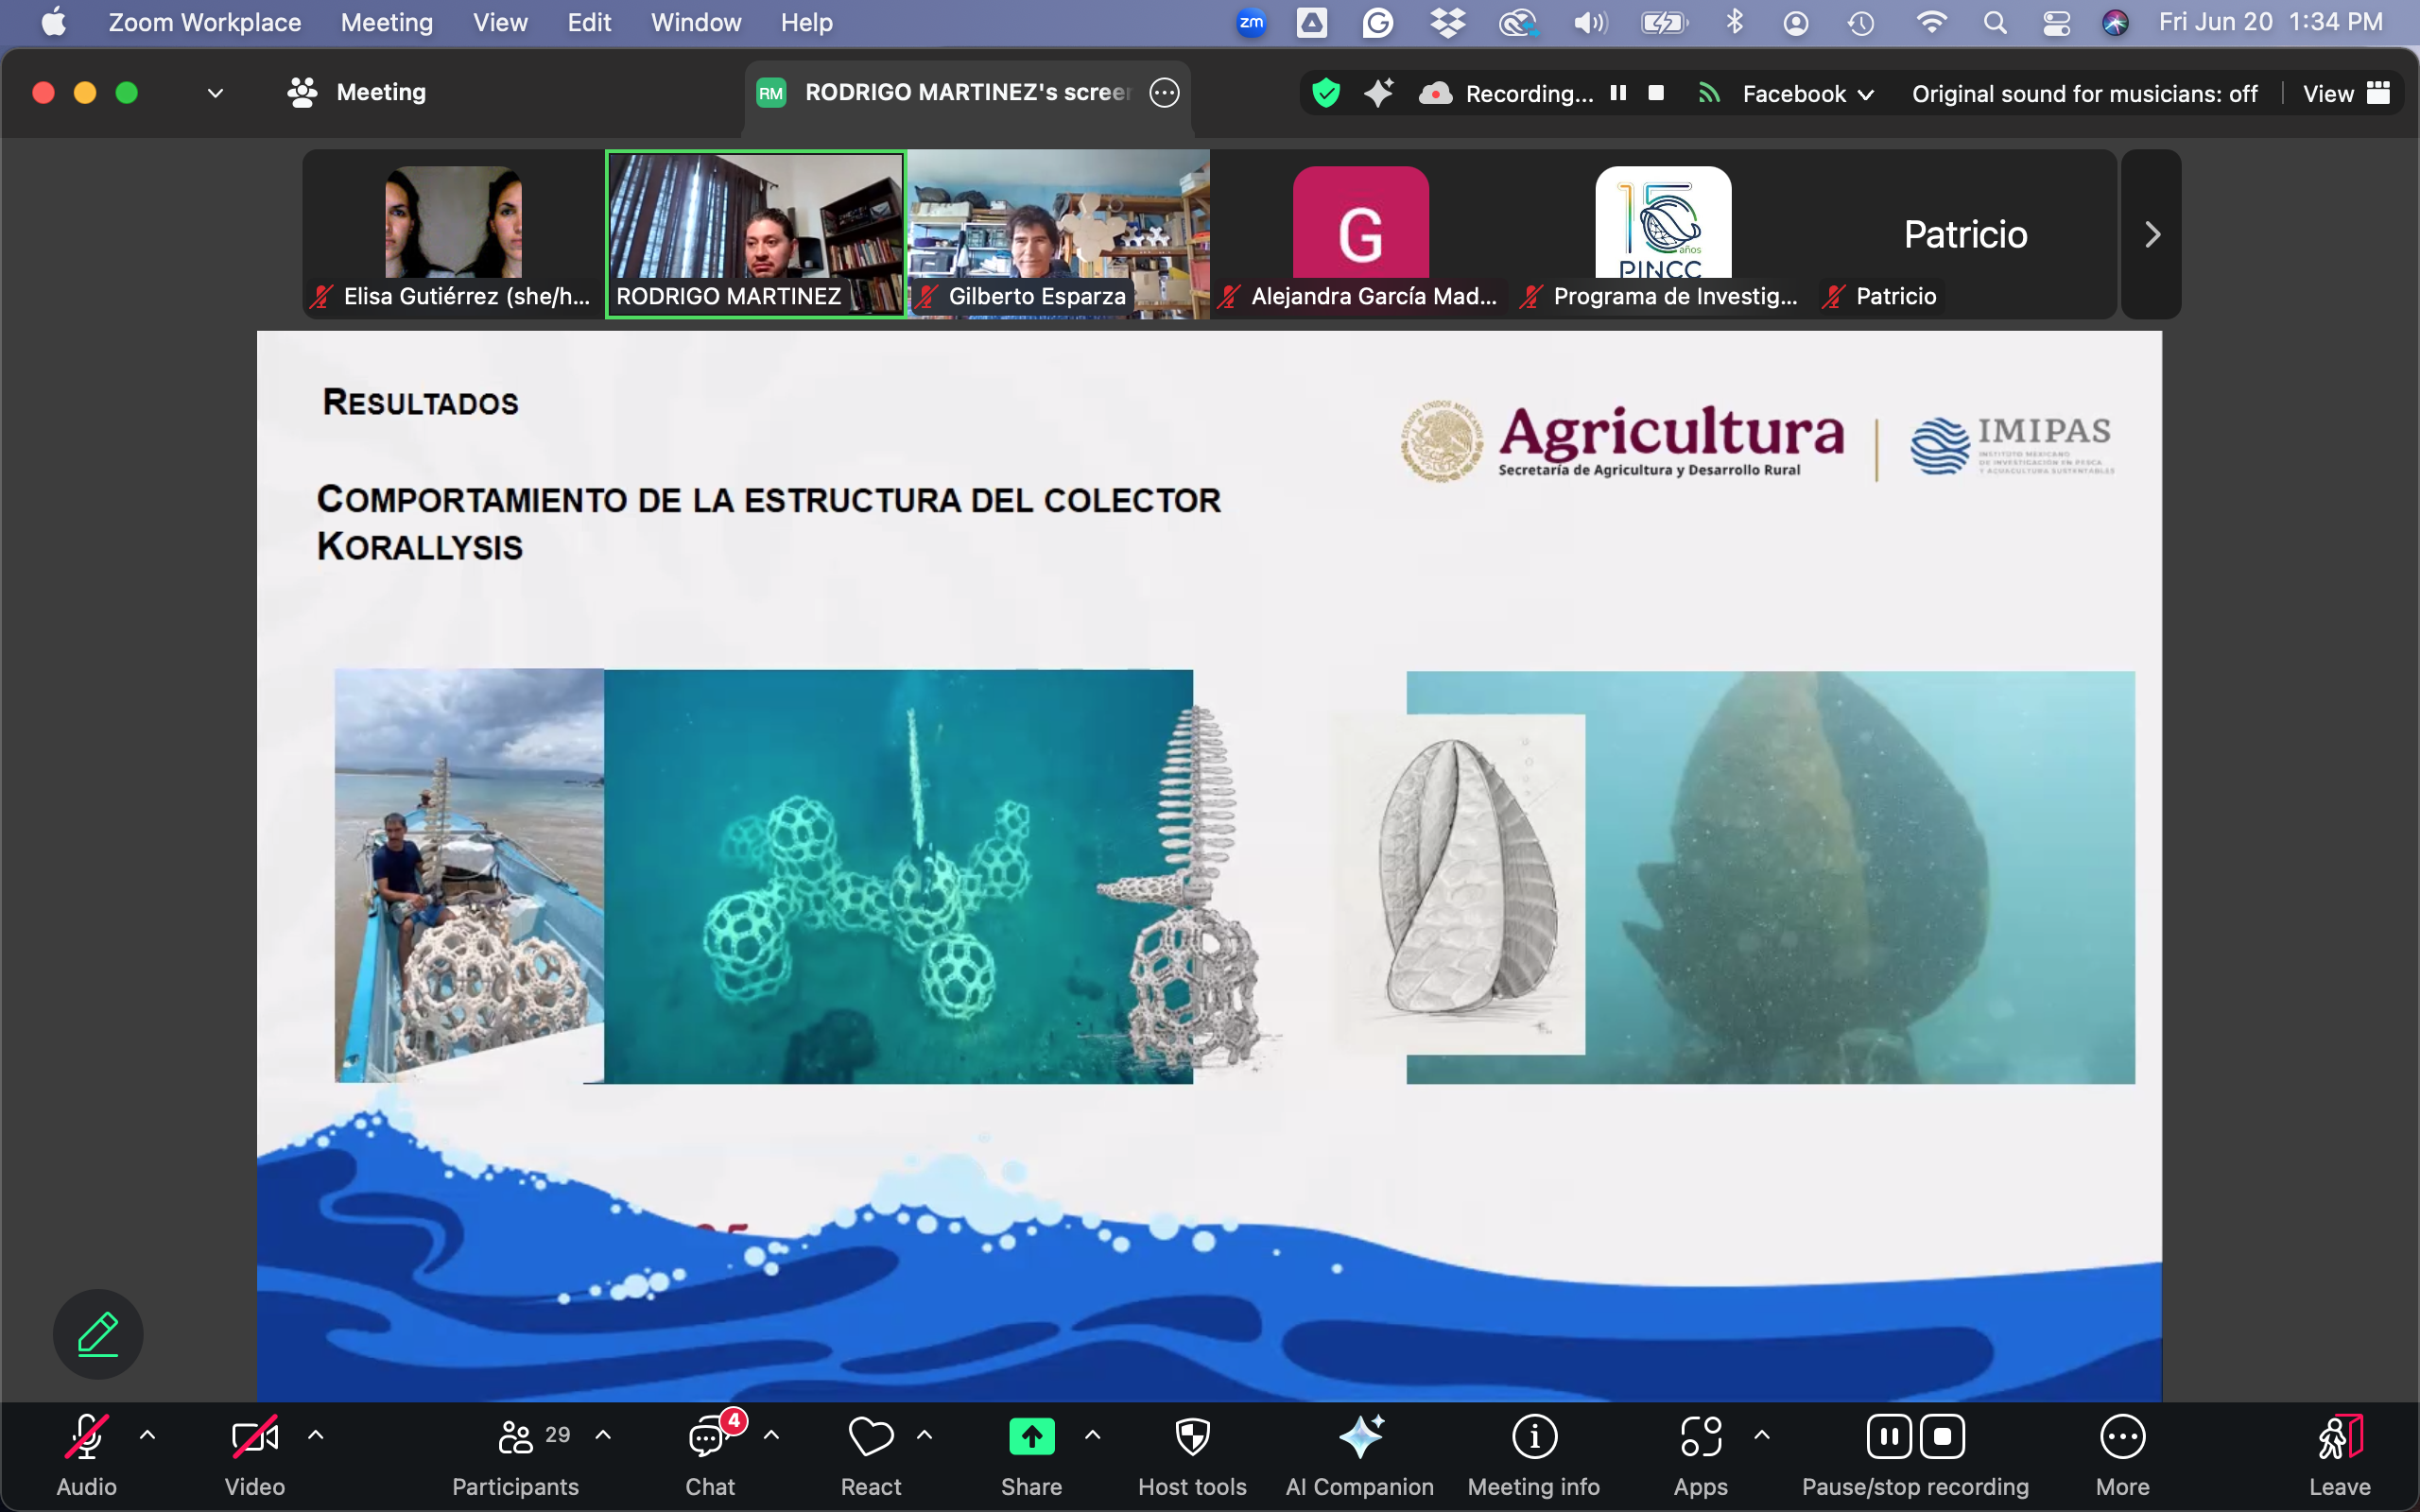2420x1512 pixels.
Task: Click the green Share screen button
Action: (1031, 1438)
